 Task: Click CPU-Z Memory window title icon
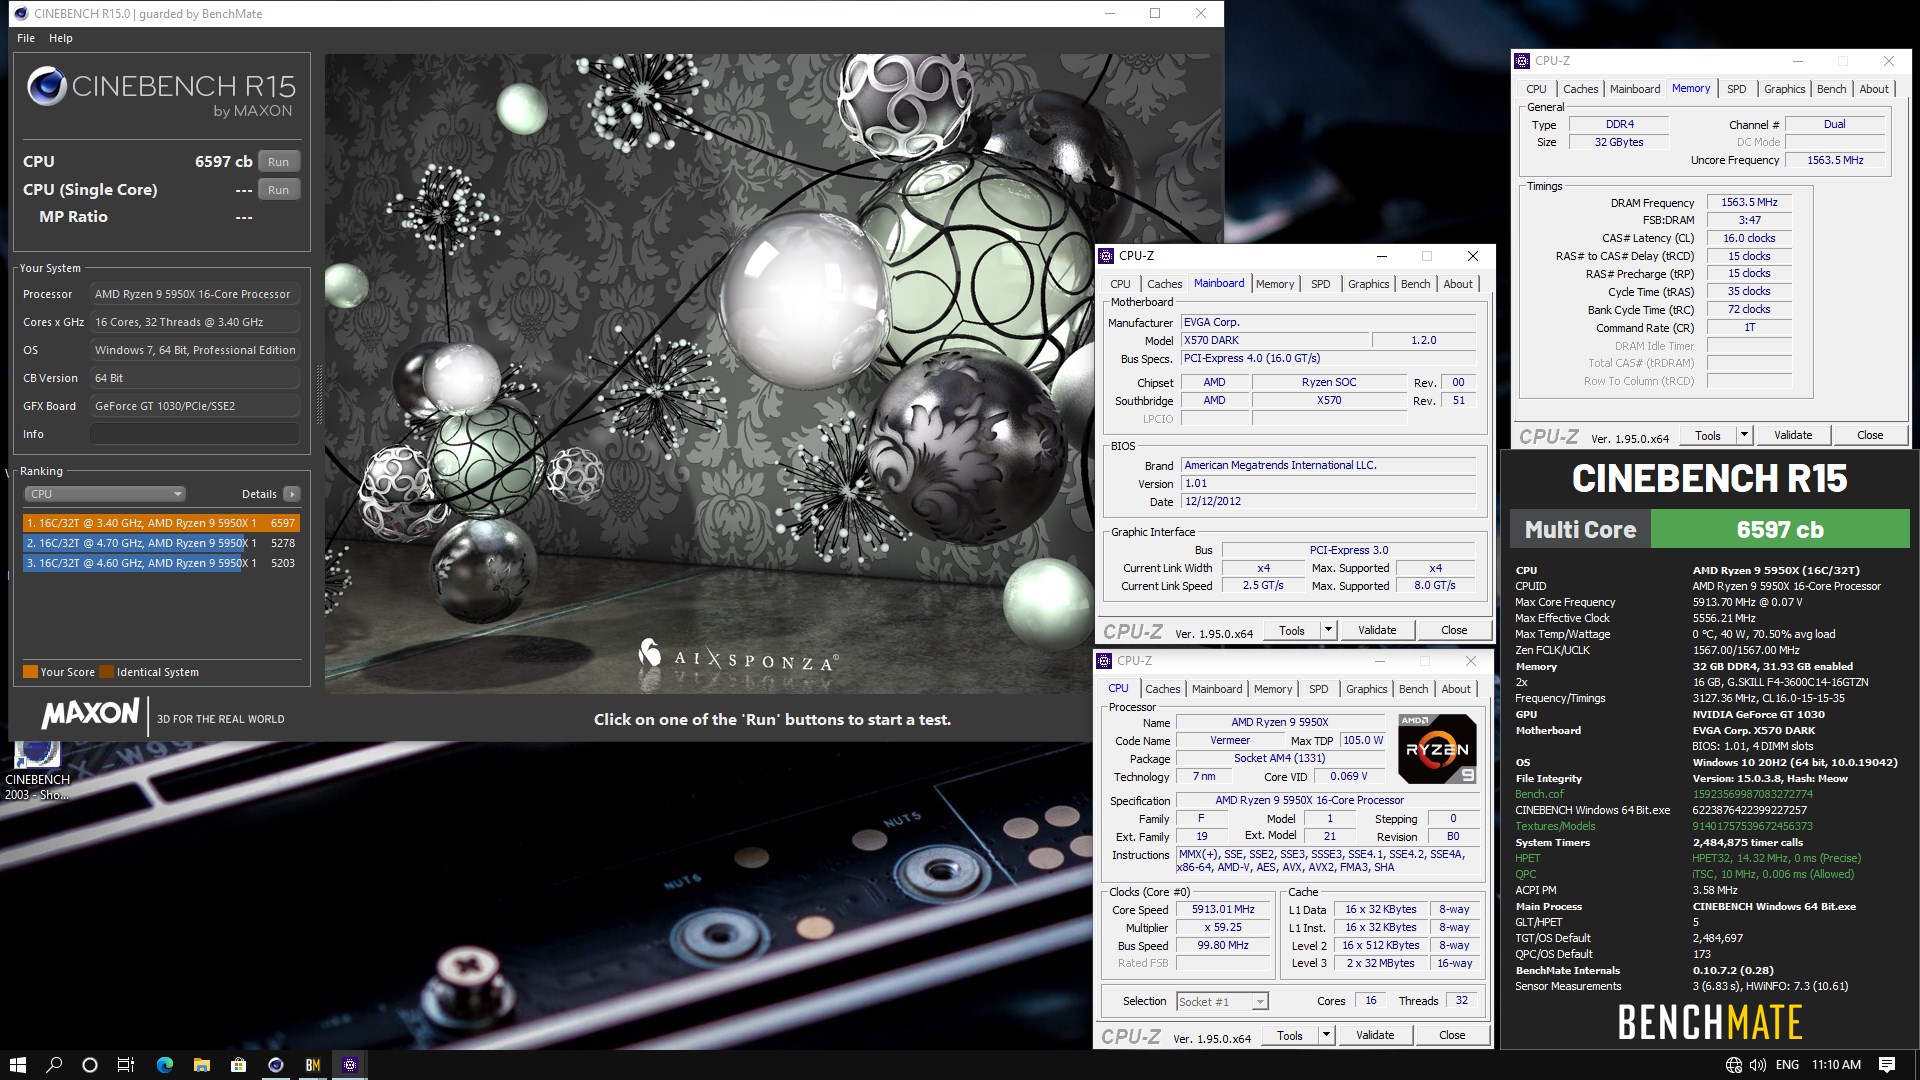tap(1522, 61)
